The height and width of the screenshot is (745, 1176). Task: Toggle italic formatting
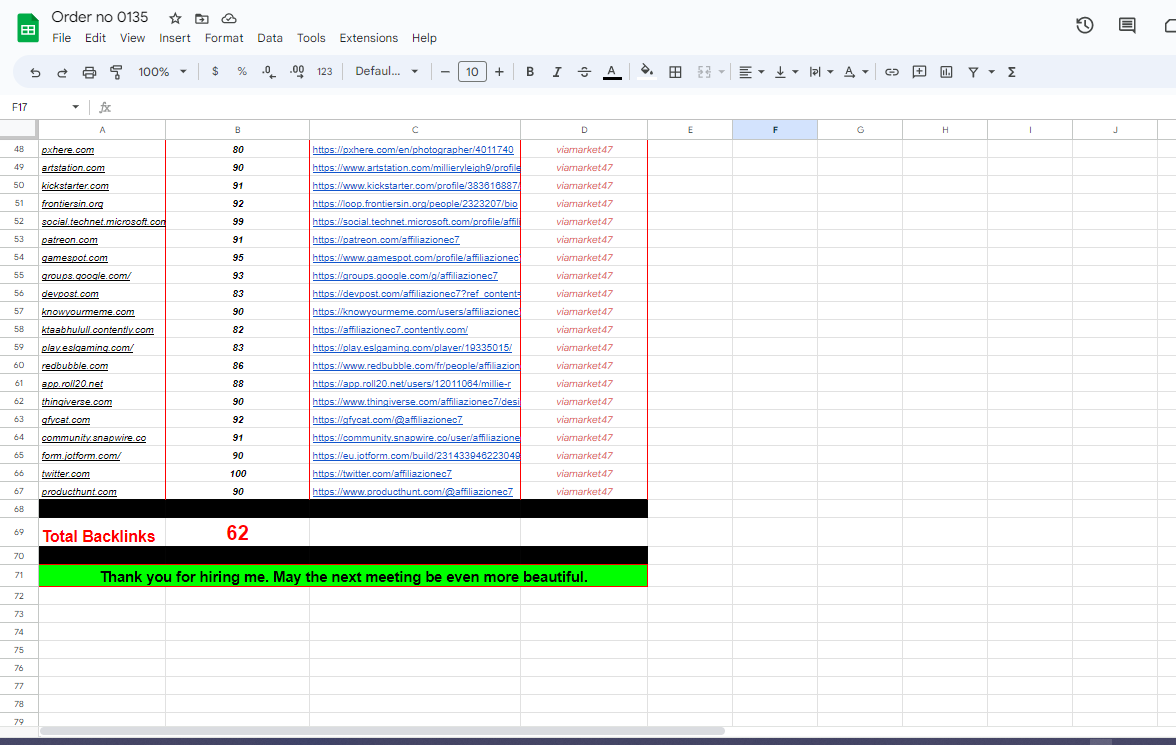556,71
